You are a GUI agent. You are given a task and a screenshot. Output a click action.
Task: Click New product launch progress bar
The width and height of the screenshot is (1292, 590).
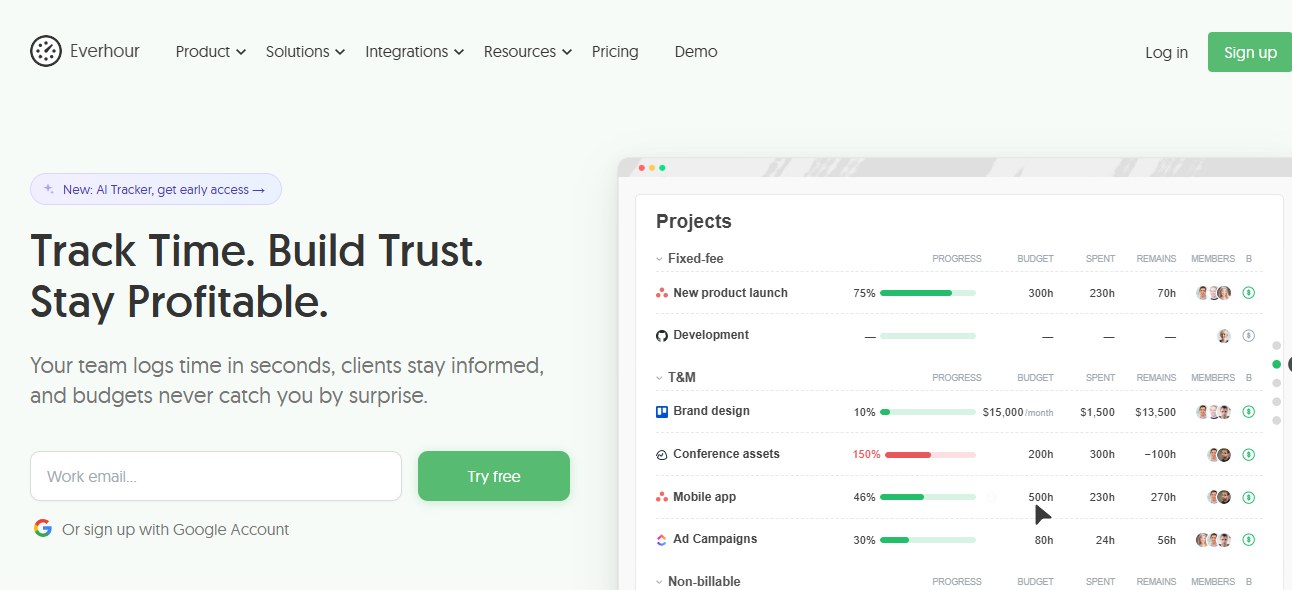928,293
